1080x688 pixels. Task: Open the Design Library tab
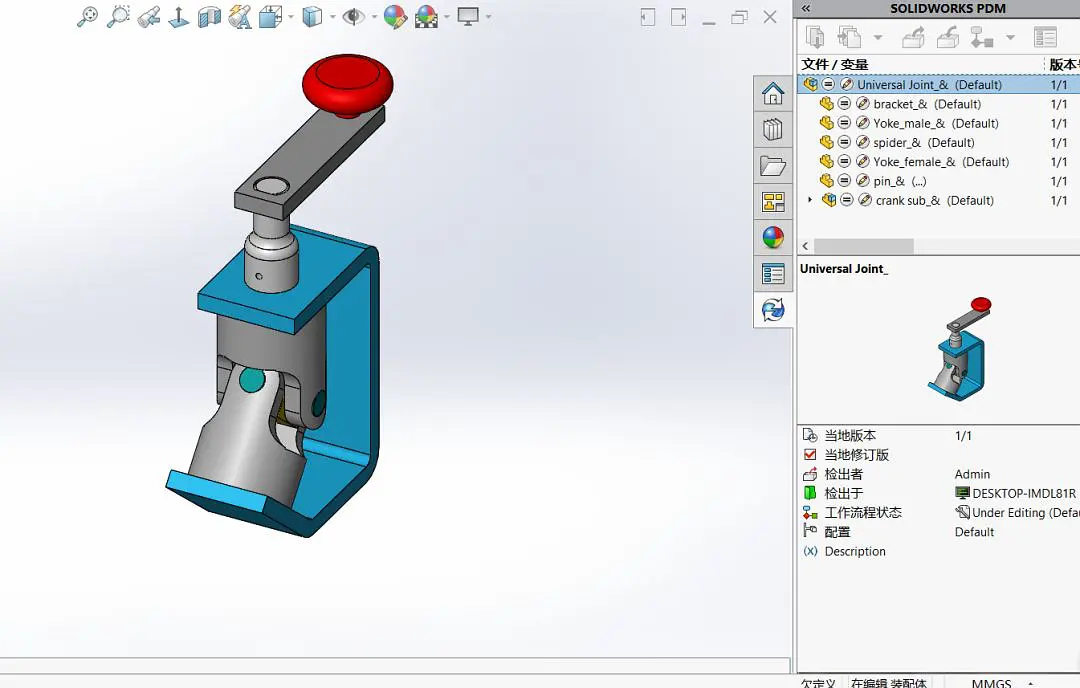[x=773, y=129]
